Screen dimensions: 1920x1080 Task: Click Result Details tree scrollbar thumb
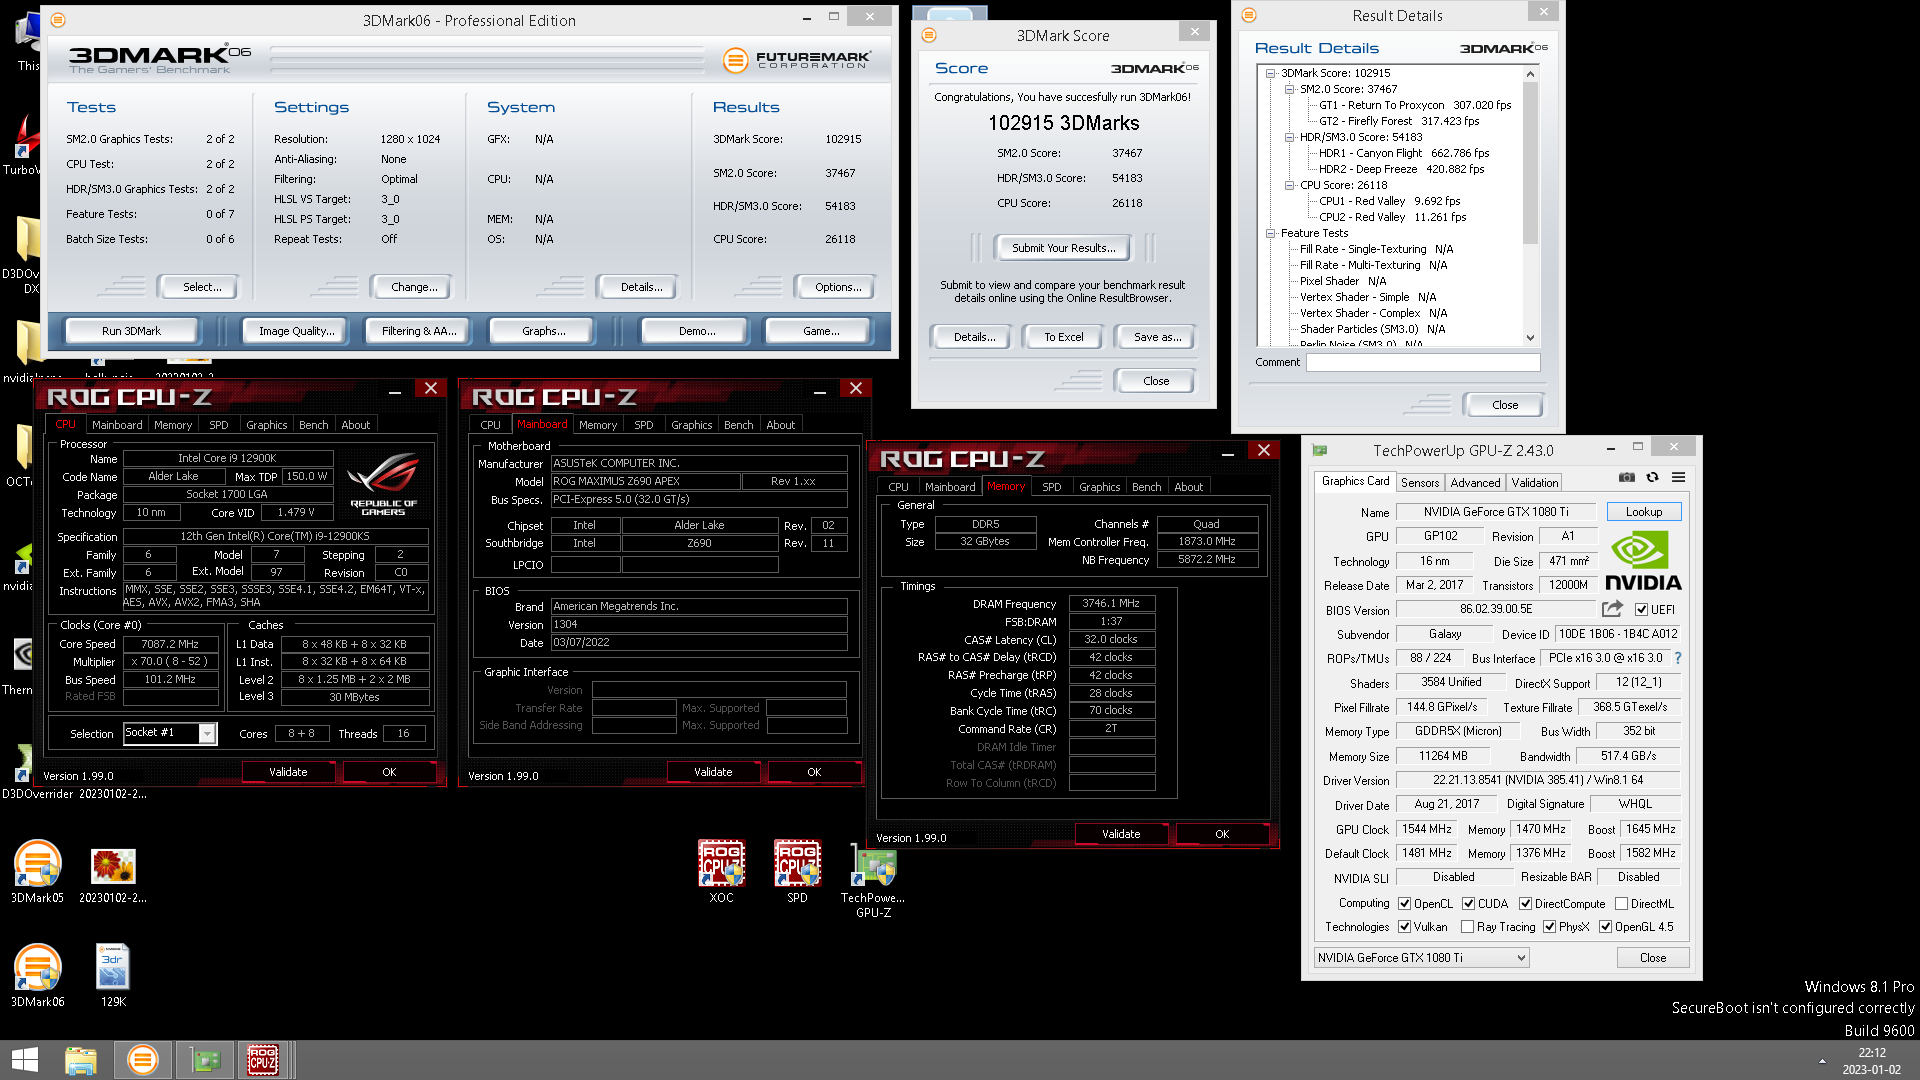pyautogui.click(x=1530, y=163)
